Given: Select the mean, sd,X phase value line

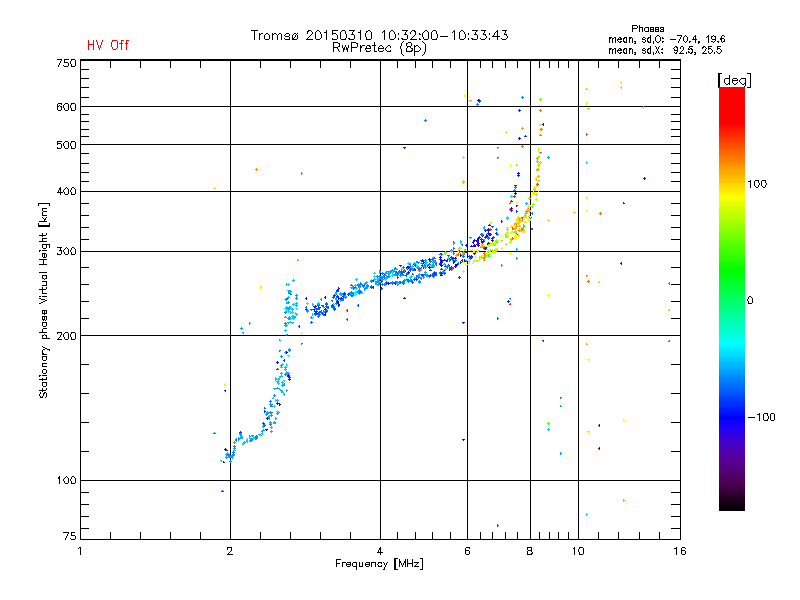Looking at the screenshot, I should pyautogui.click(x=665, y=50).
